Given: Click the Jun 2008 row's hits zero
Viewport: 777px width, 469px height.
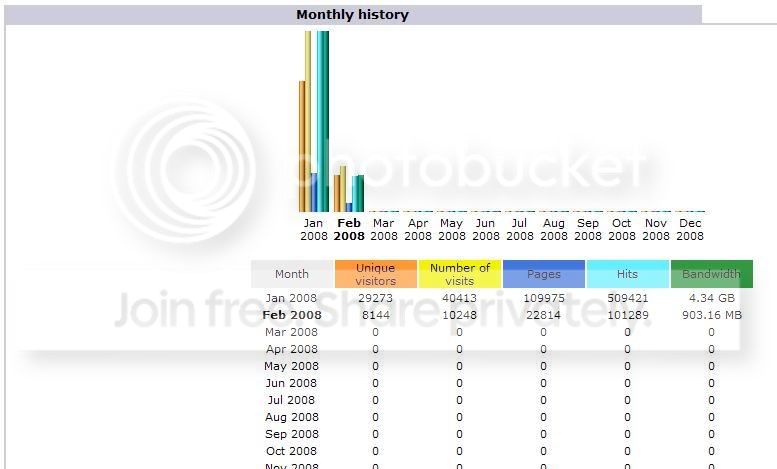Looking at the screenshot, I should (x=627, y=383).
